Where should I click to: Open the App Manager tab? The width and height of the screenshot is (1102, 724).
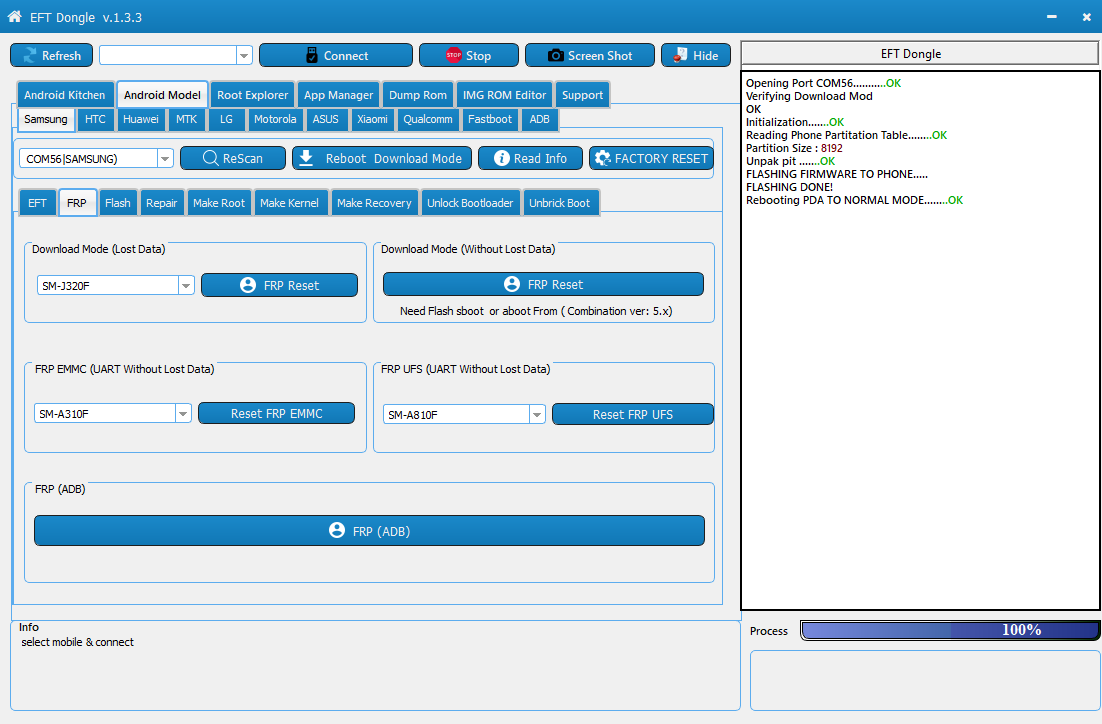(338, 95)
